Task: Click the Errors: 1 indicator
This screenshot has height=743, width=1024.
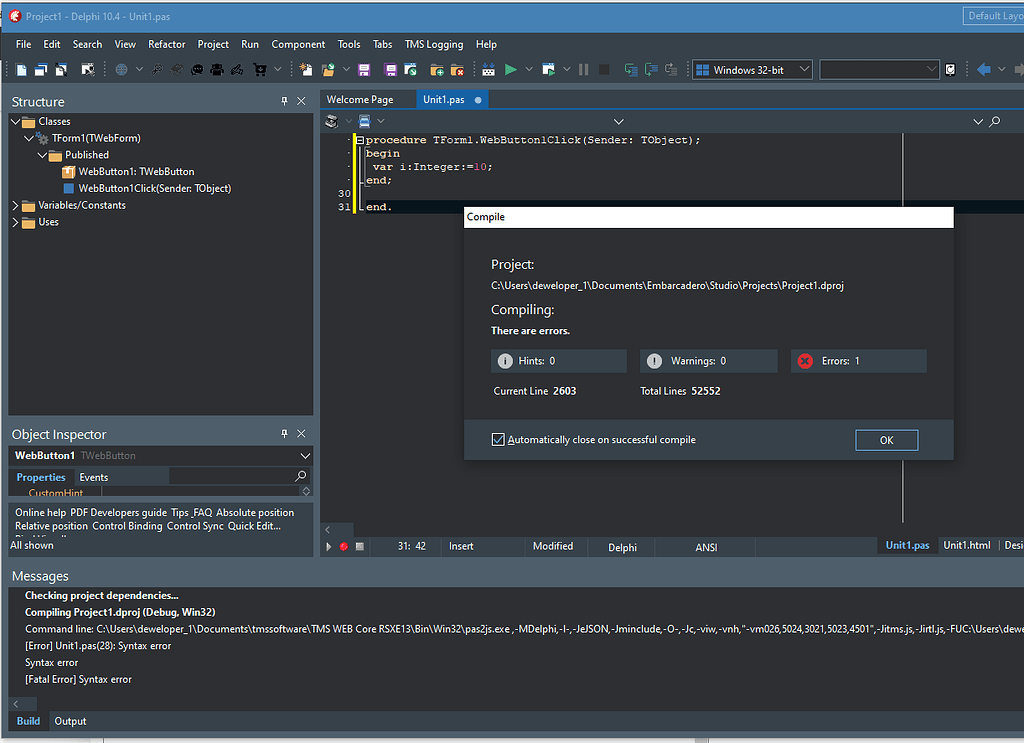Action: 858,361
